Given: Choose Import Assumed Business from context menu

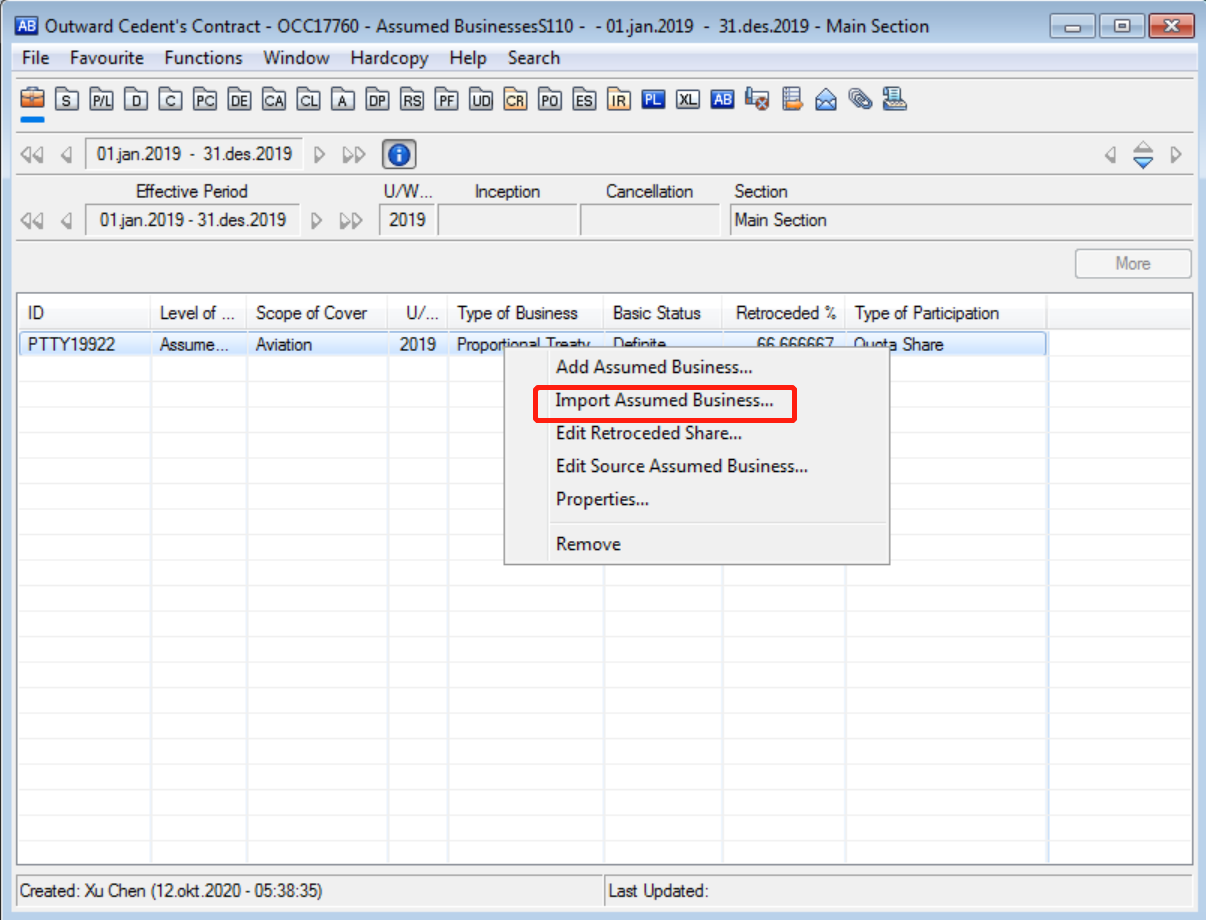Looking at the screenshot, I should pos(664,401).
